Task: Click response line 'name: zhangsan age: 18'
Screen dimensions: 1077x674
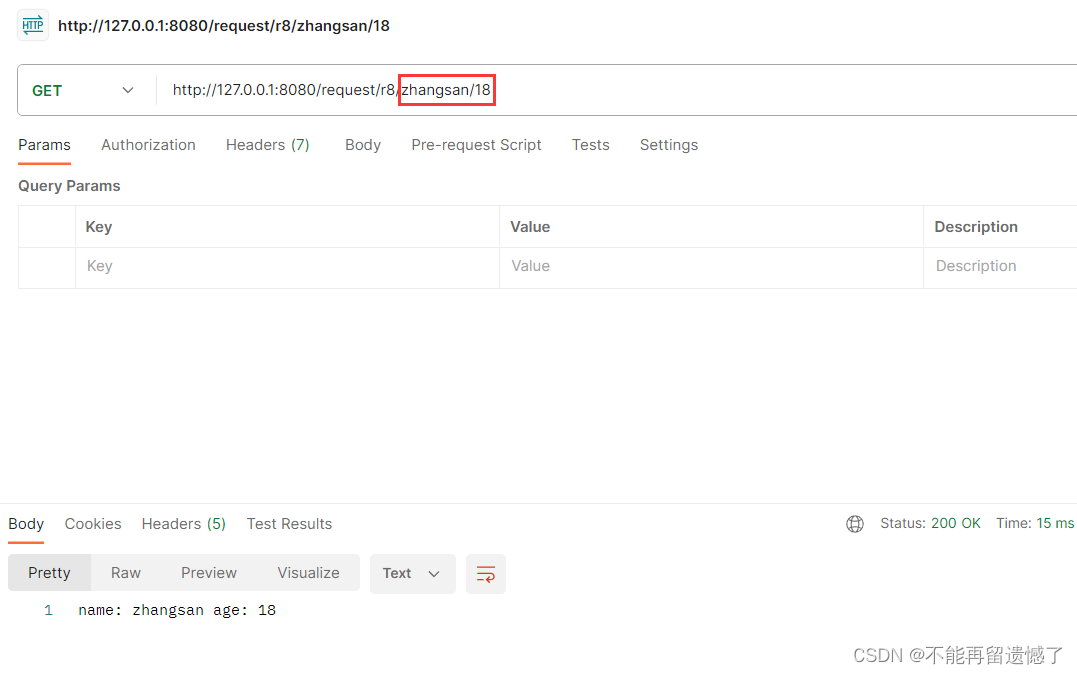Action: point(177,610)
